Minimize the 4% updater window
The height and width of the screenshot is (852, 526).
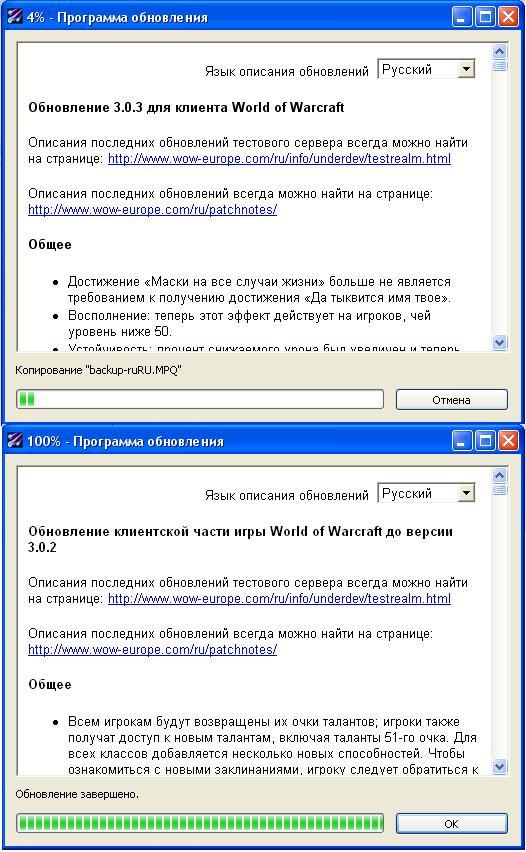[462, 17]
